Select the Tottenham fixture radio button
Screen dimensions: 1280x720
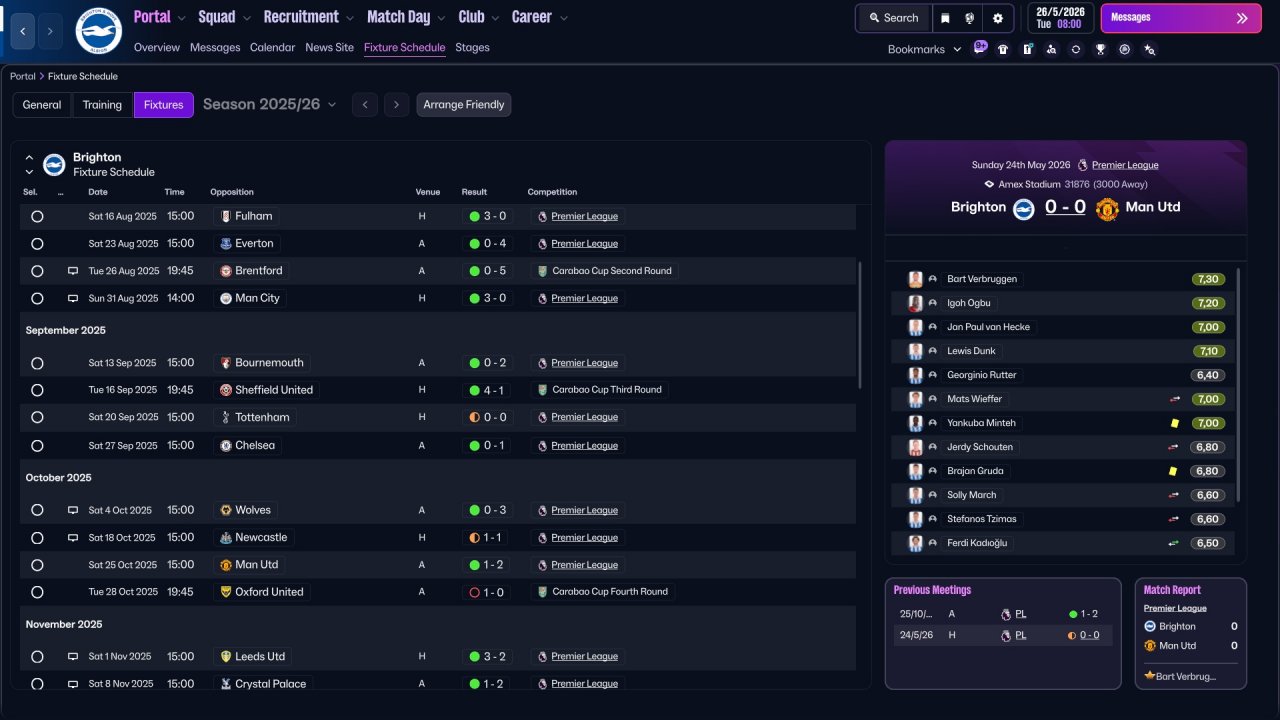coord(37,417)
